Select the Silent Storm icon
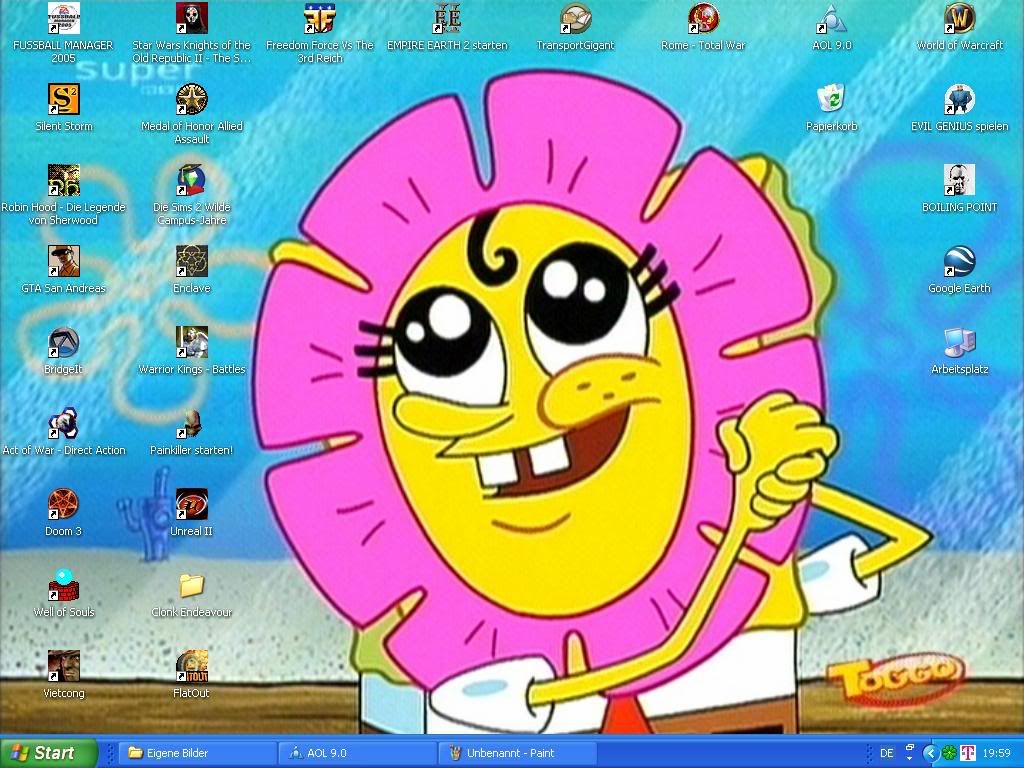1024x768 pixels. click(x=63, y=99)
